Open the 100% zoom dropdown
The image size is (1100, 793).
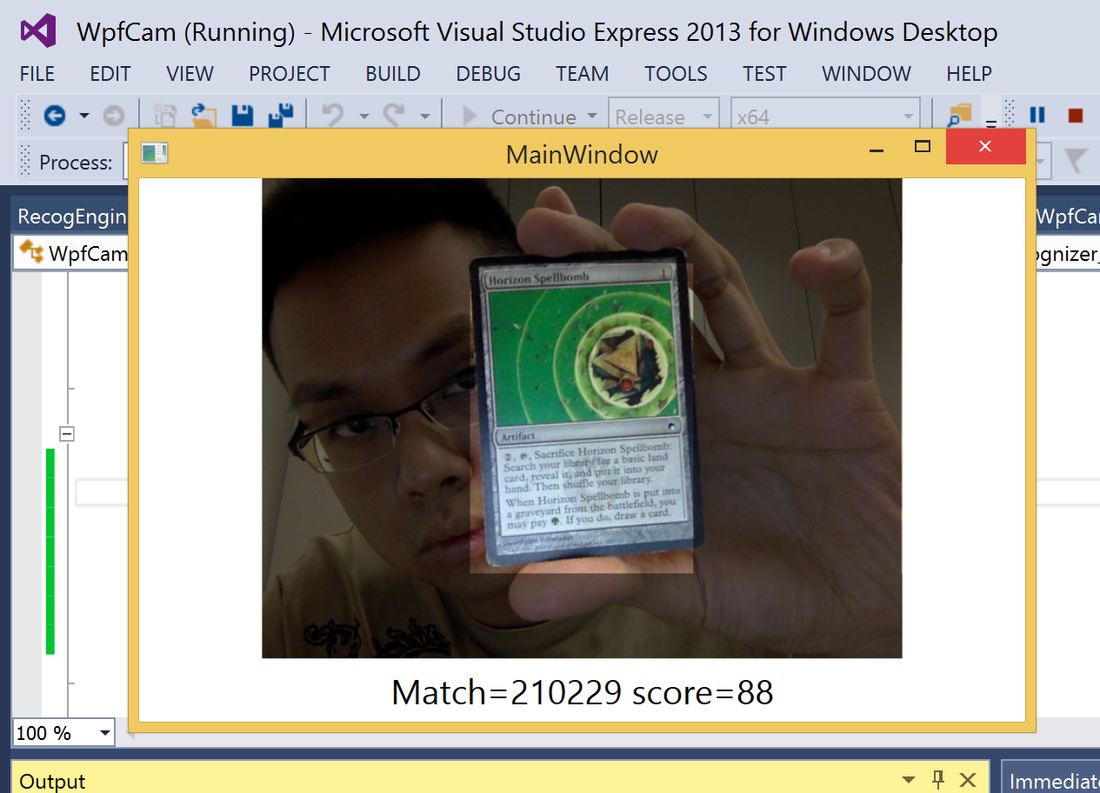[102, 732]
